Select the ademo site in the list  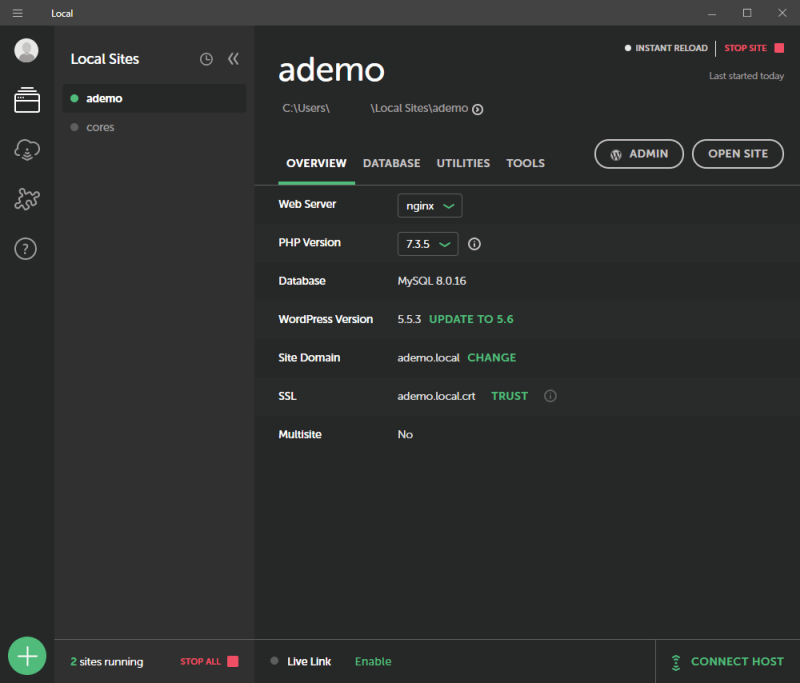[x=154, y=98]
